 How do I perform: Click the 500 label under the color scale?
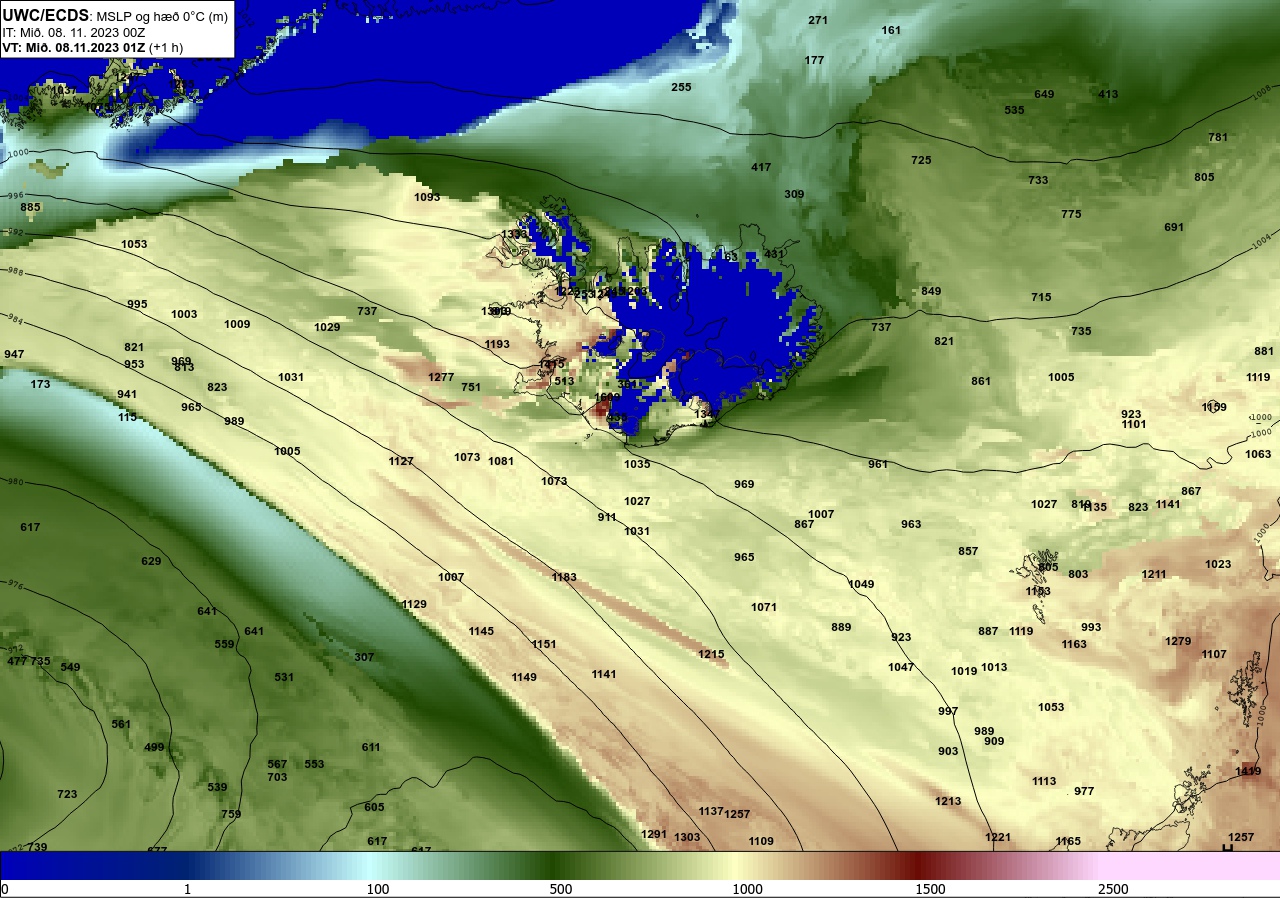[x=560, y=889]
